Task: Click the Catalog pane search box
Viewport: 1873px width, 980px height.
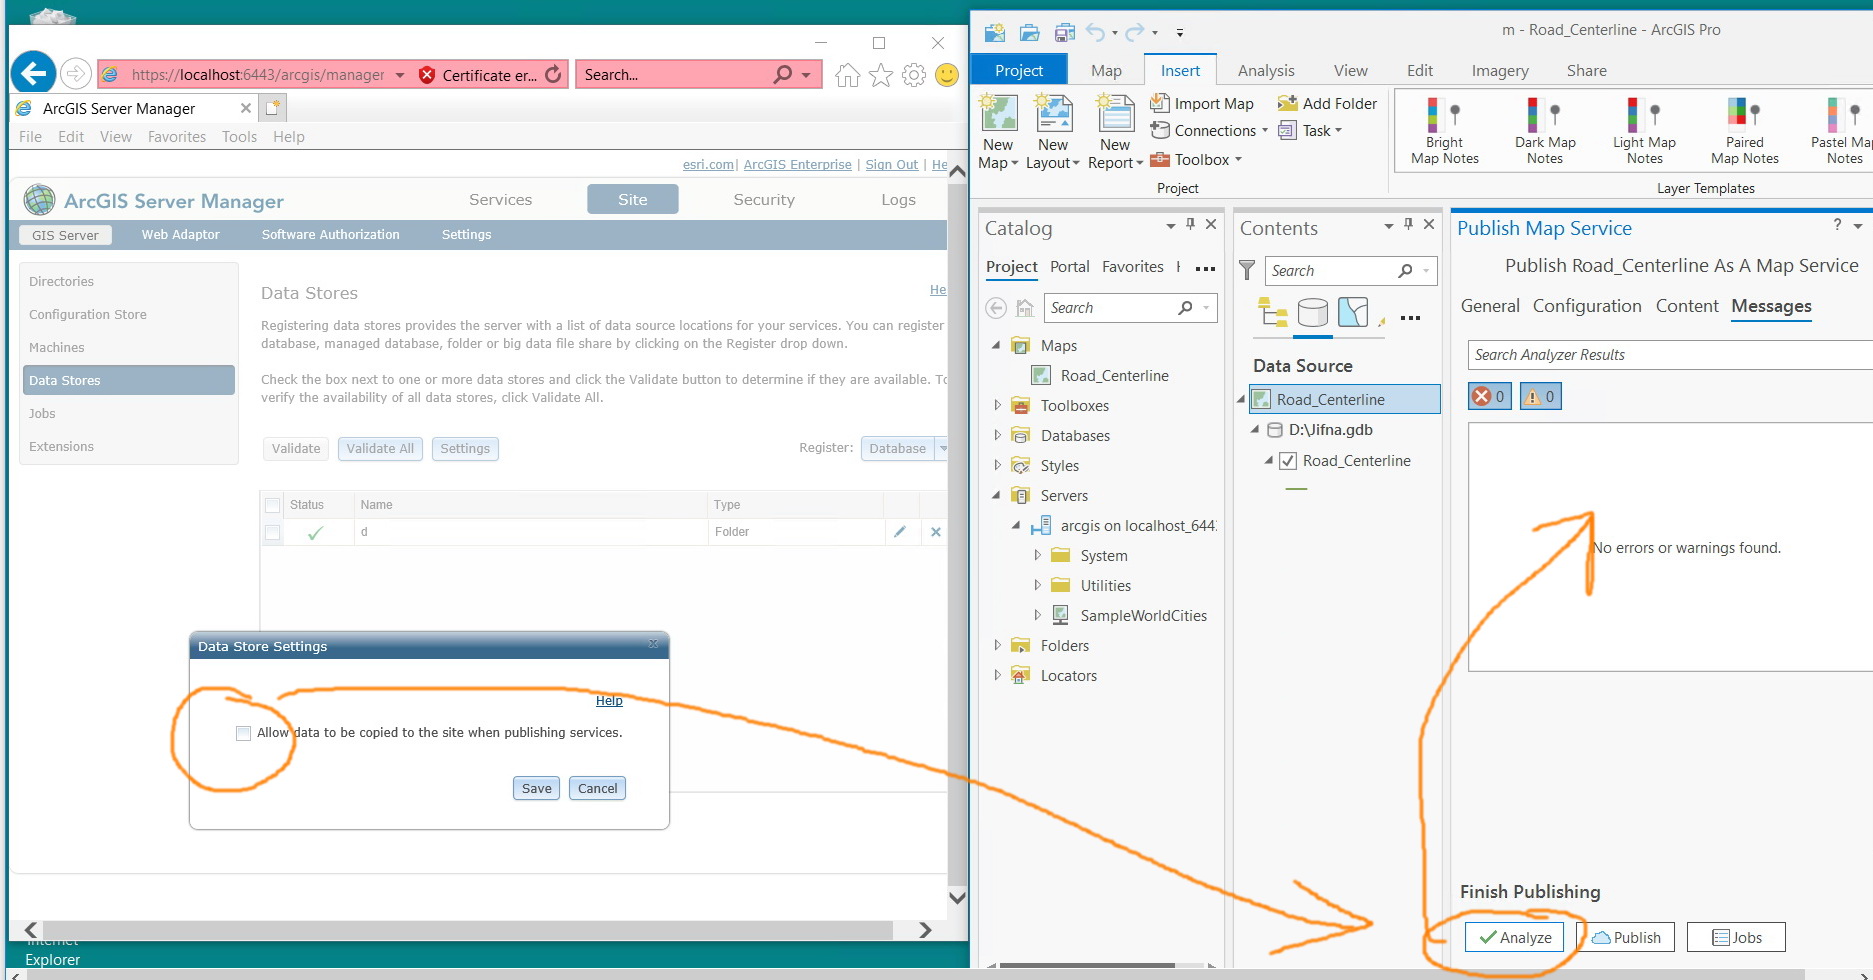Action: tap(1130, 308)
